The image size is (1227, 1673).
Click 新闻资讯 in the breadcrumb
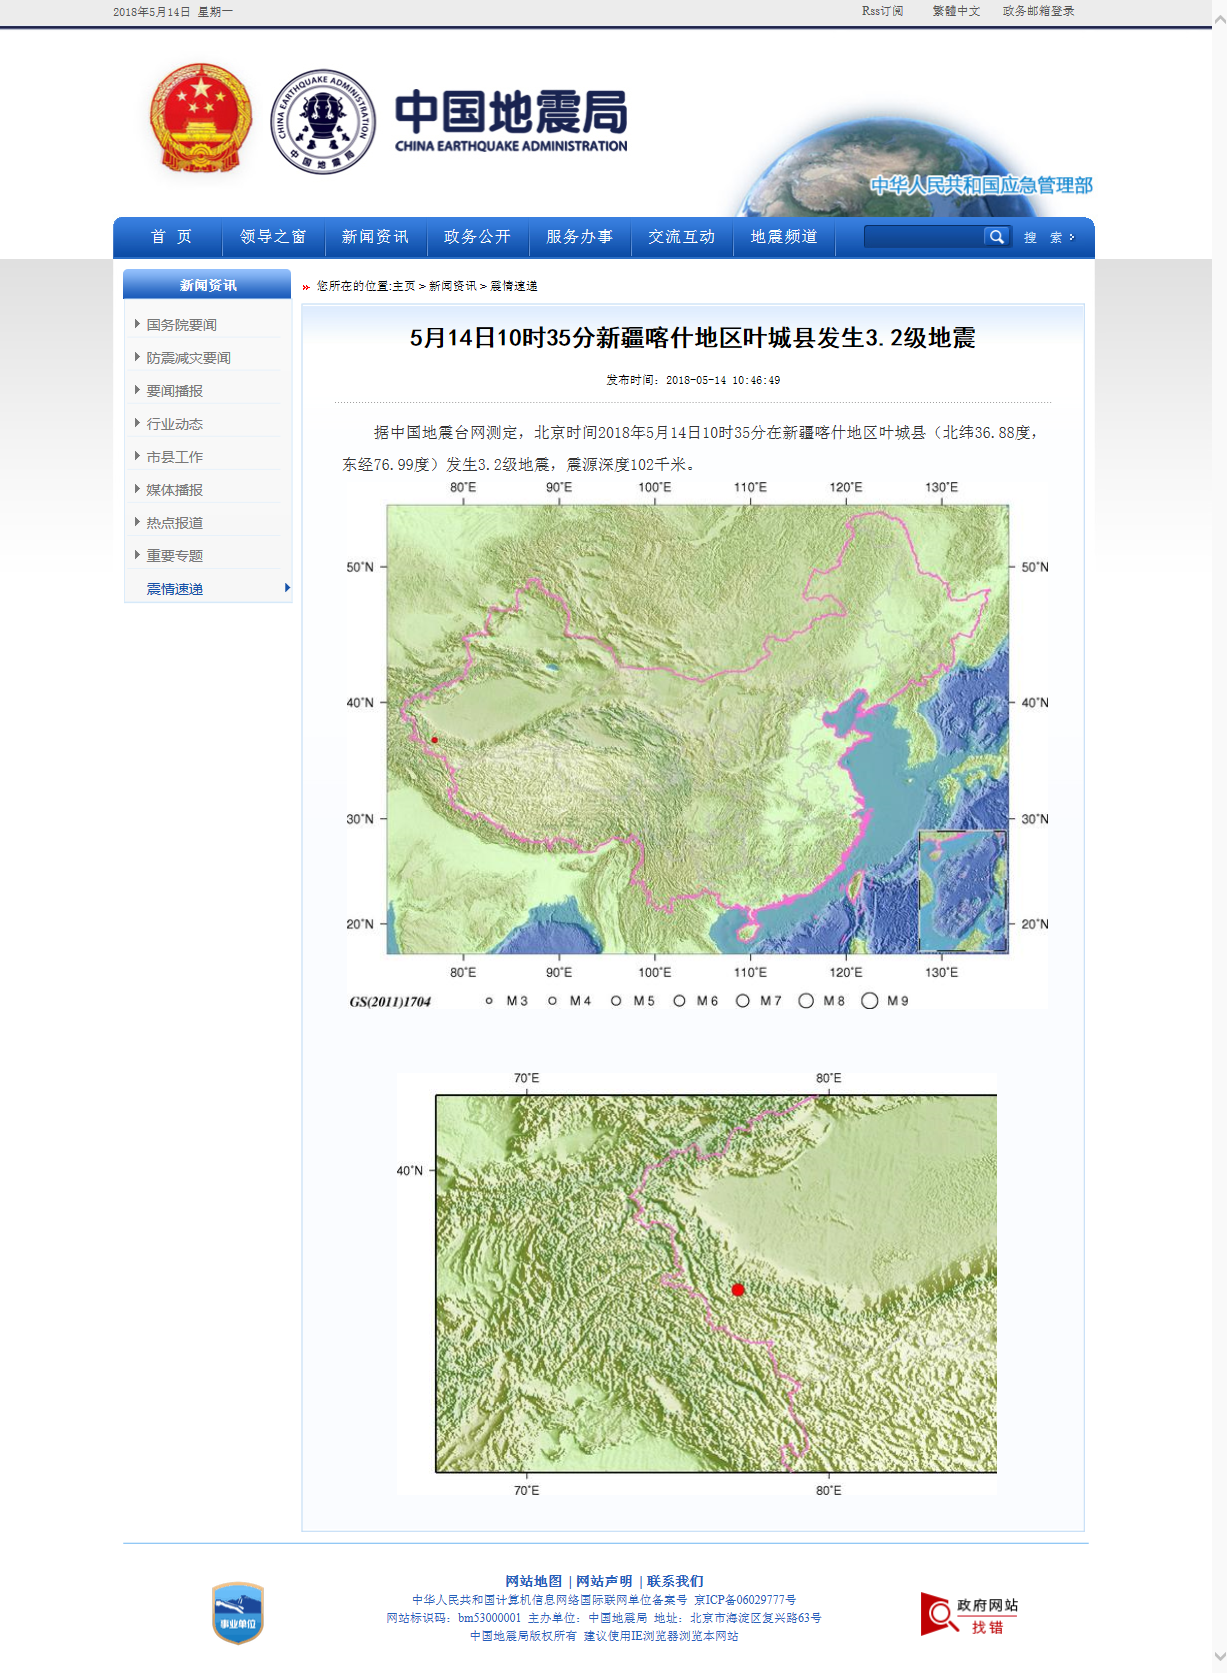tap(453, 286)
